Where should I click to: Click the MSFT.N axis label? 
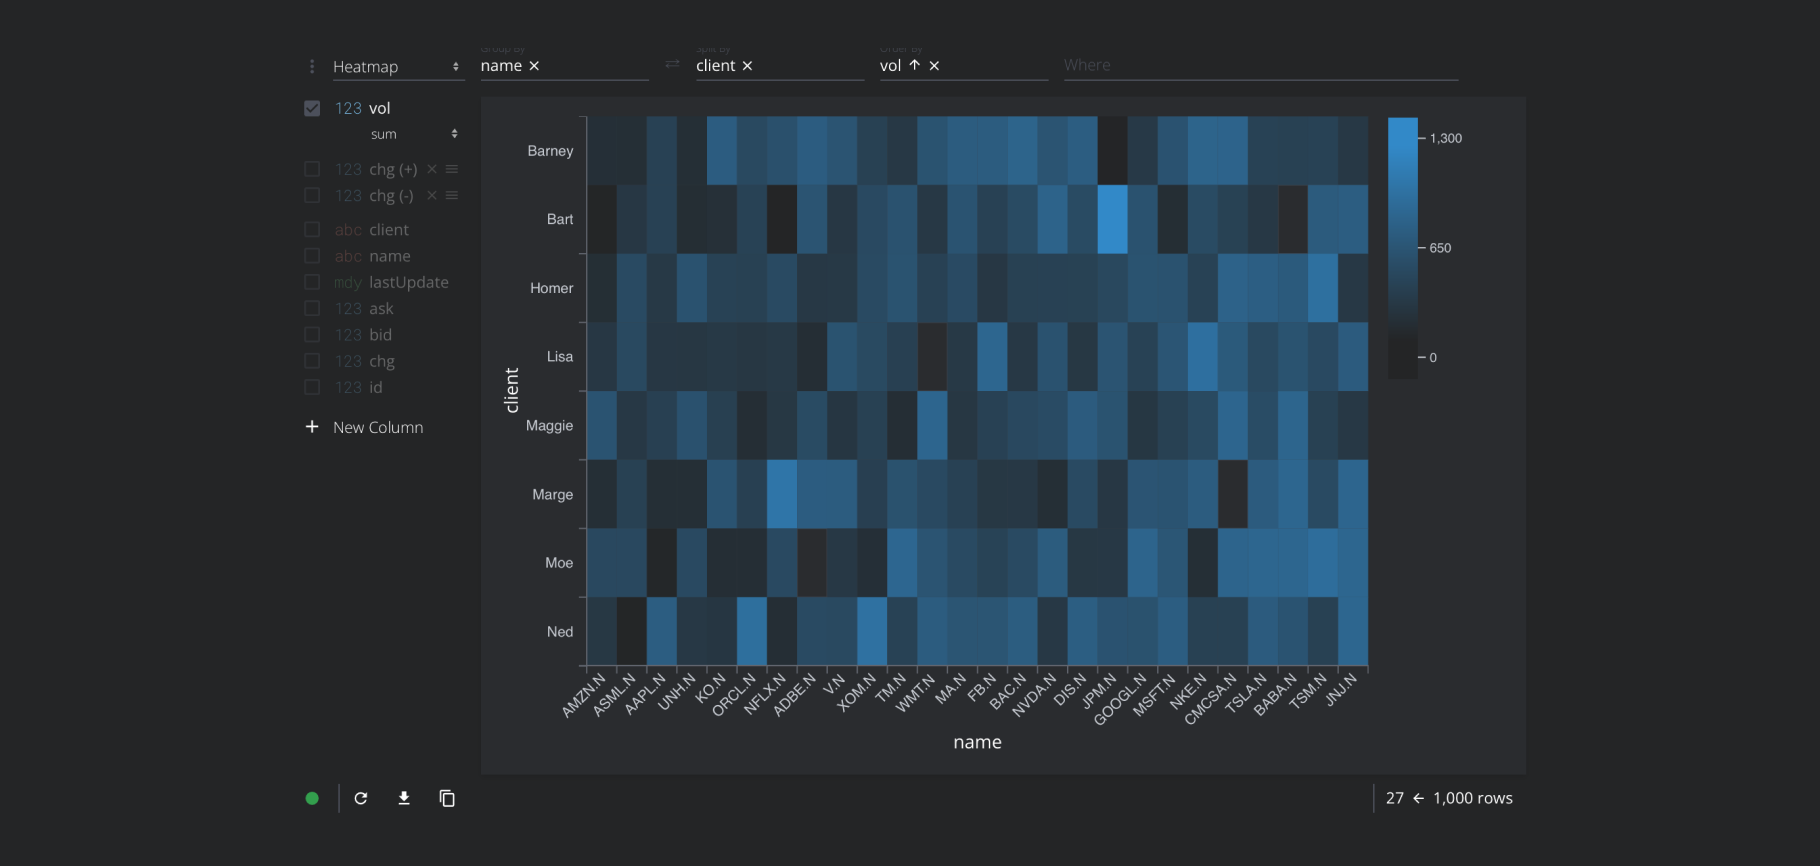click(x=1155, y=695)
